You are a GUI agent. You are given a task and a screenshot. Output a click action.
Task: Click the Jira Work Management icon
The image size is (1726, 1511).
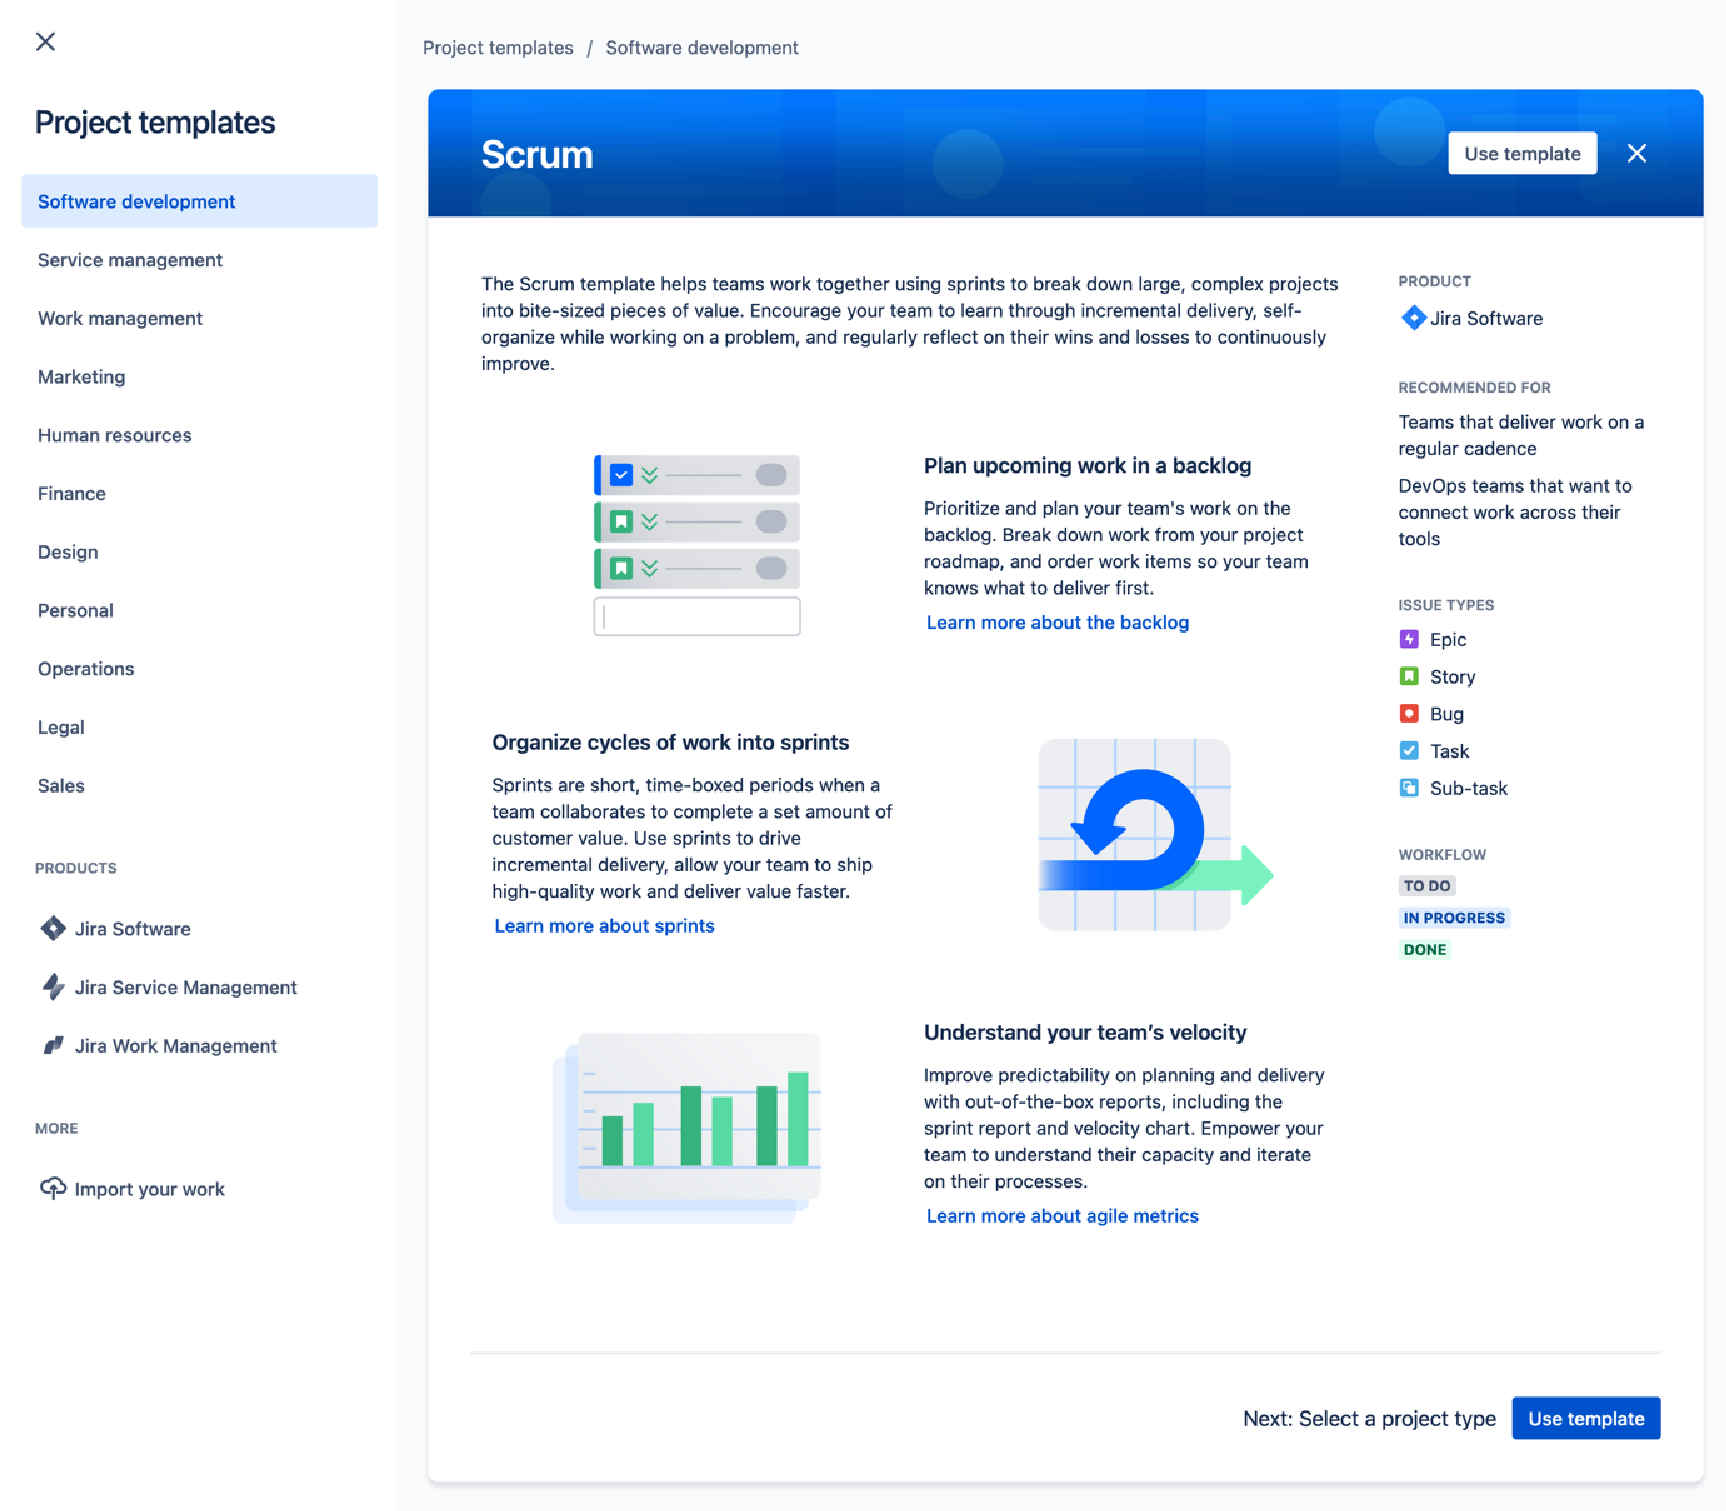[x=53, y=1045]
